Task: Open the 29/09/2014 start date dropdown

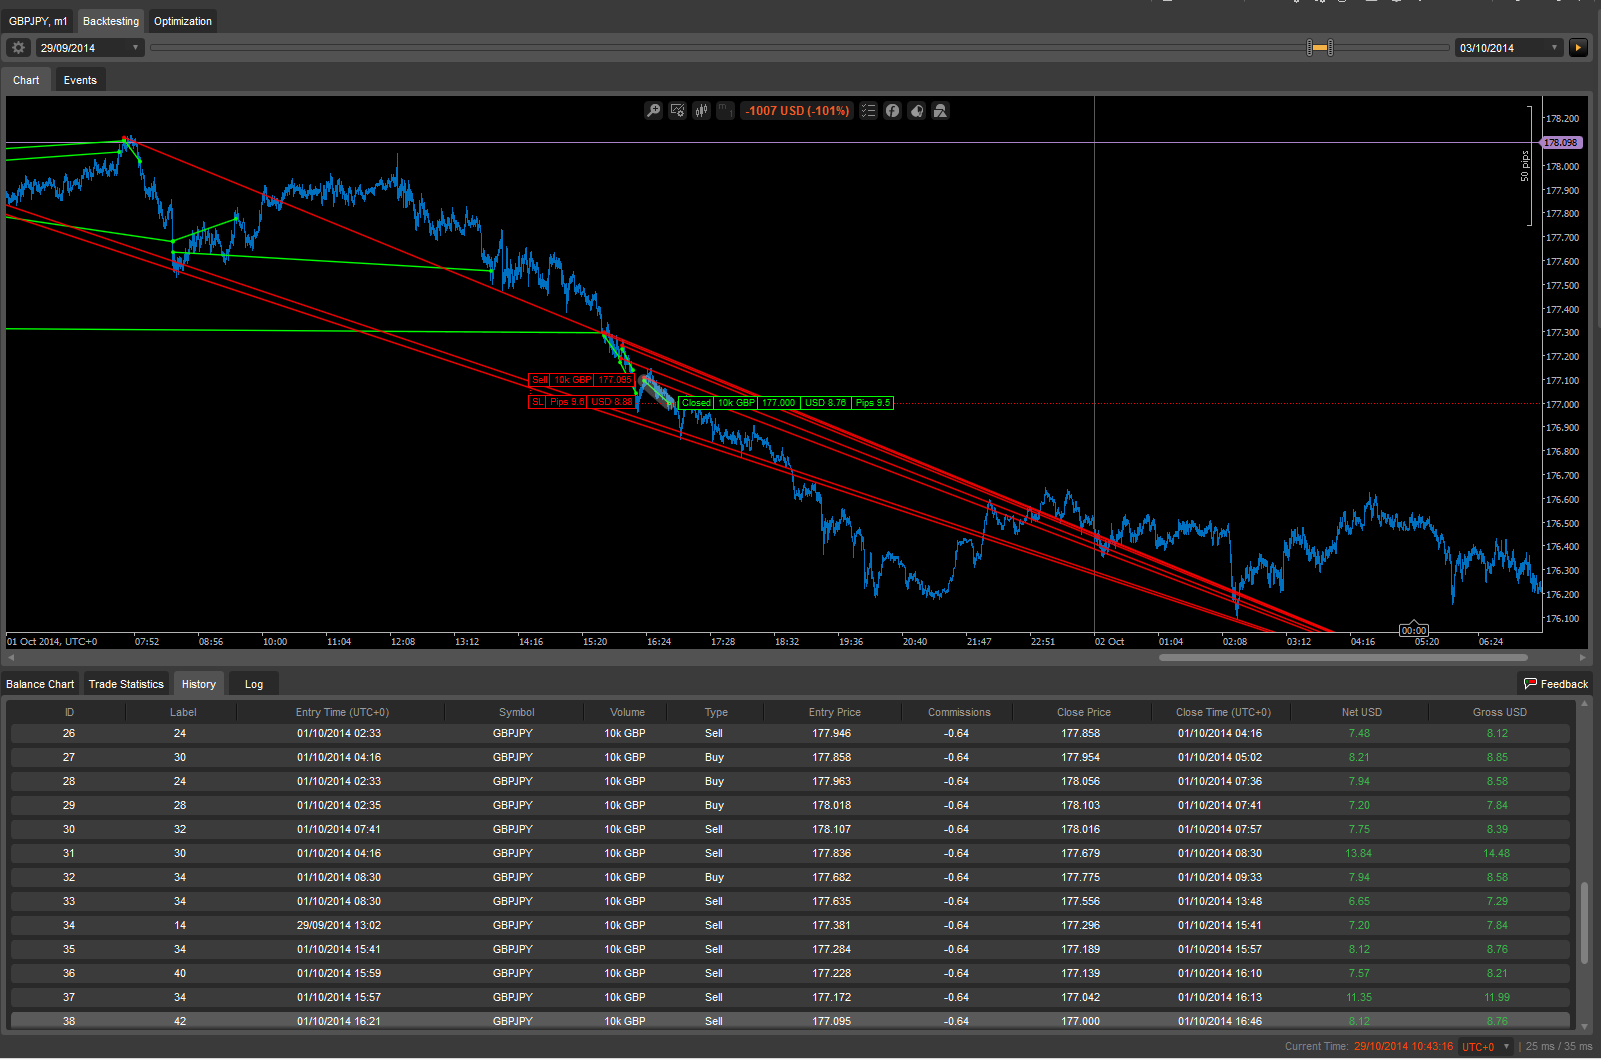Action: (x=90, y=48)
